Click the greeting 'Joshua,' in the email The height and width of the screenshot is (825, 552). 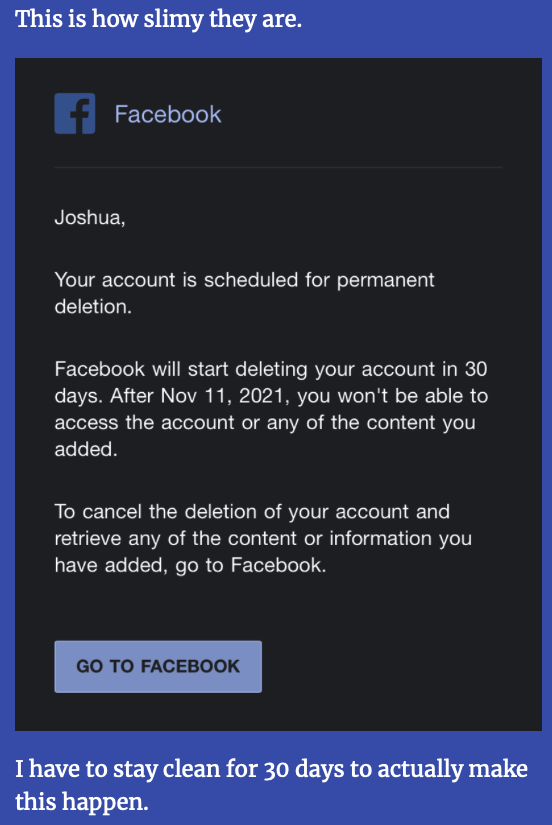pyautogui.click(x=90, y=217)
